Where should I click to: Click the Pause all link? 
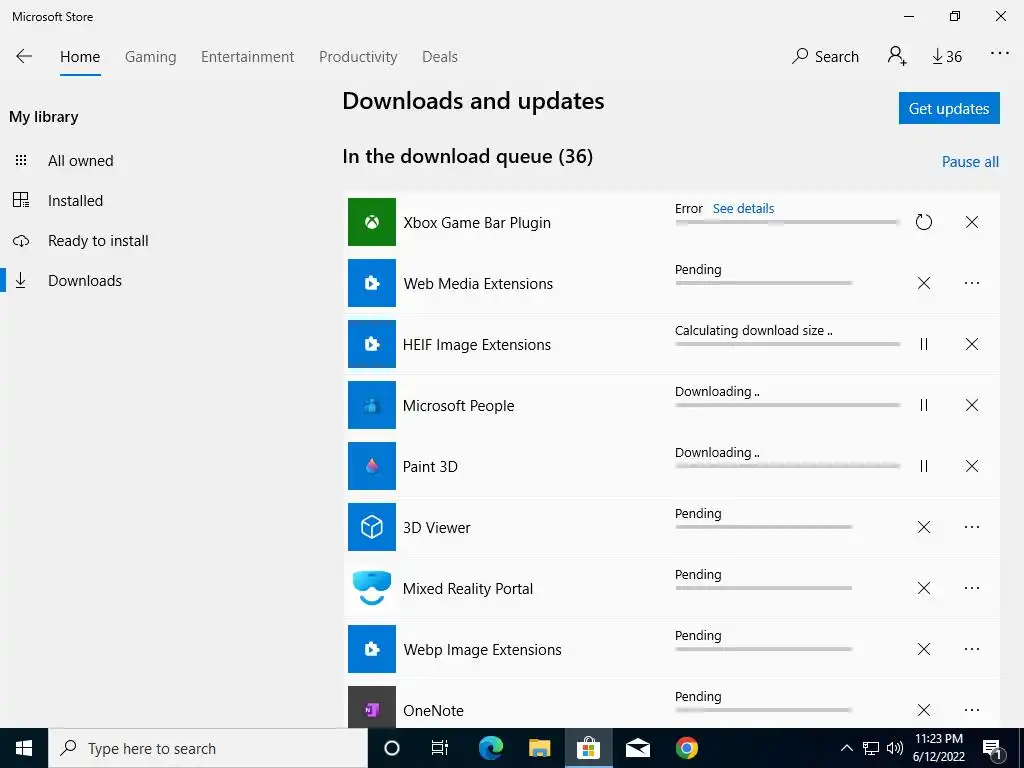(970, 162)
